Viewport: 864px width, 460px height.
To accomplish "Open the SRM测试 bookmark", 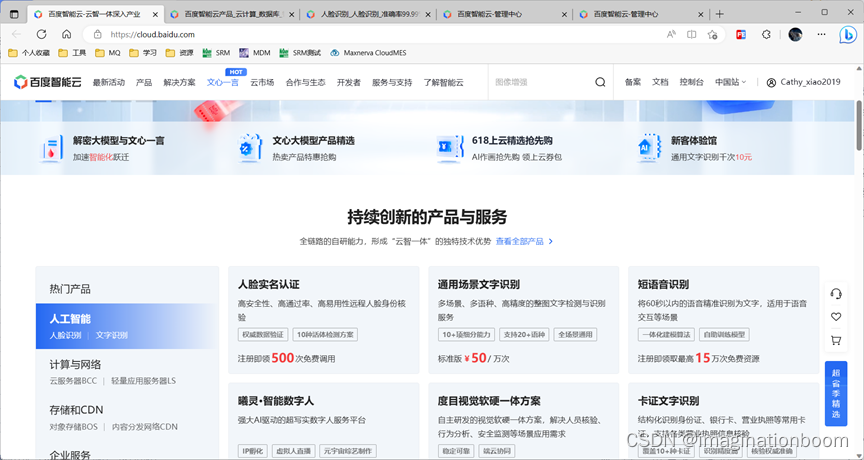I will (x=300, y=53).
